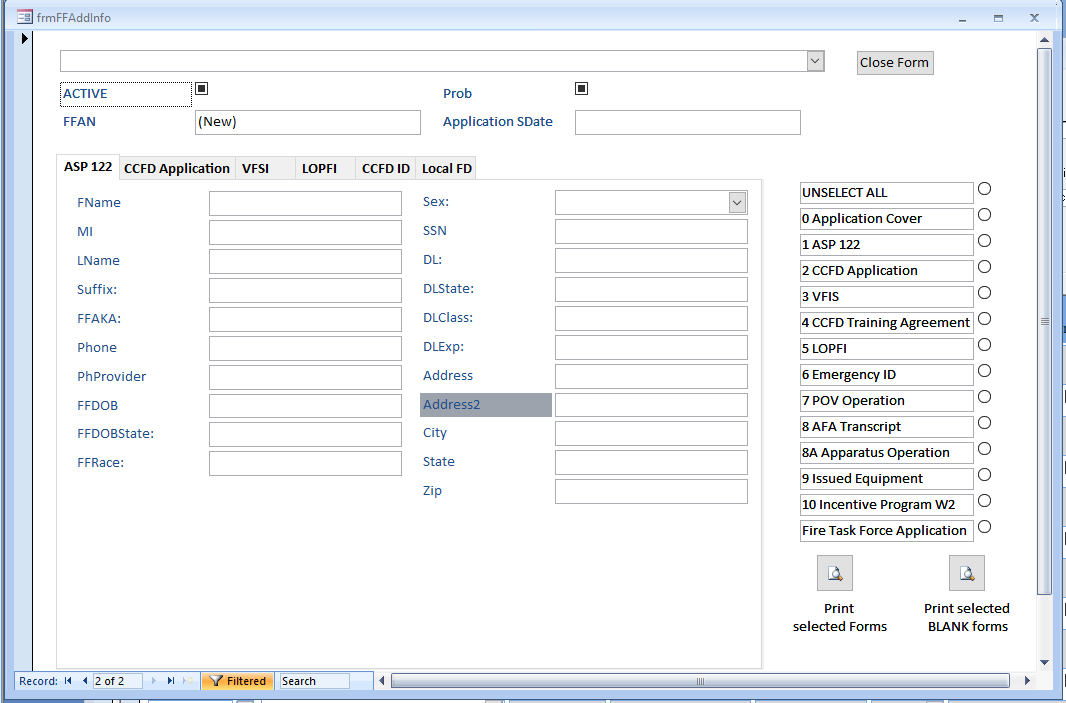This screenshot has width=1066, height=703.
Task: Select the 7 POV Operation radio button
Action: (x=984, y=397)
